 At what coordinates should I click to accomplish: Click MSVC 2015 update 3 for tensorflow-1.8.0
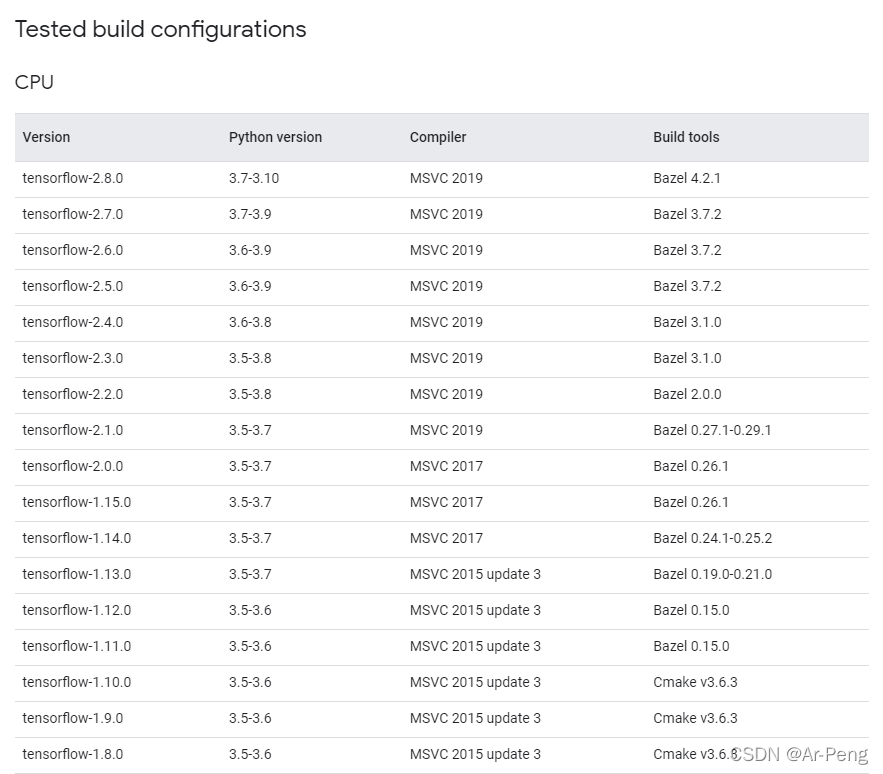[x=475, y=755]
